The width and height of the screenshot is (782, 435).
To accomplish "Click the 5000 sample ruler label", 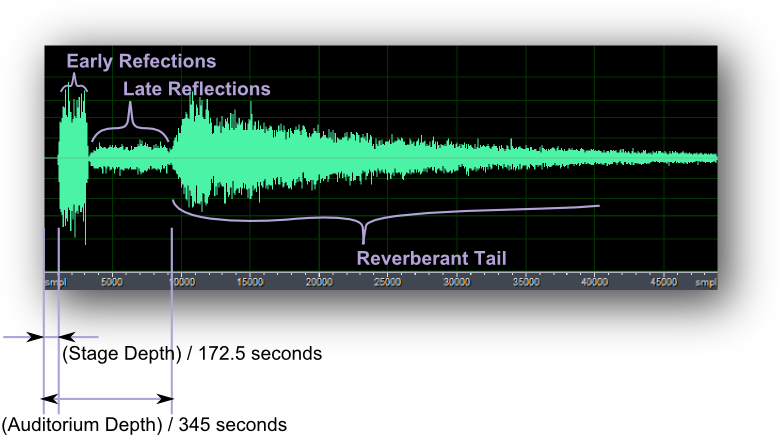I will pos(112,282).
